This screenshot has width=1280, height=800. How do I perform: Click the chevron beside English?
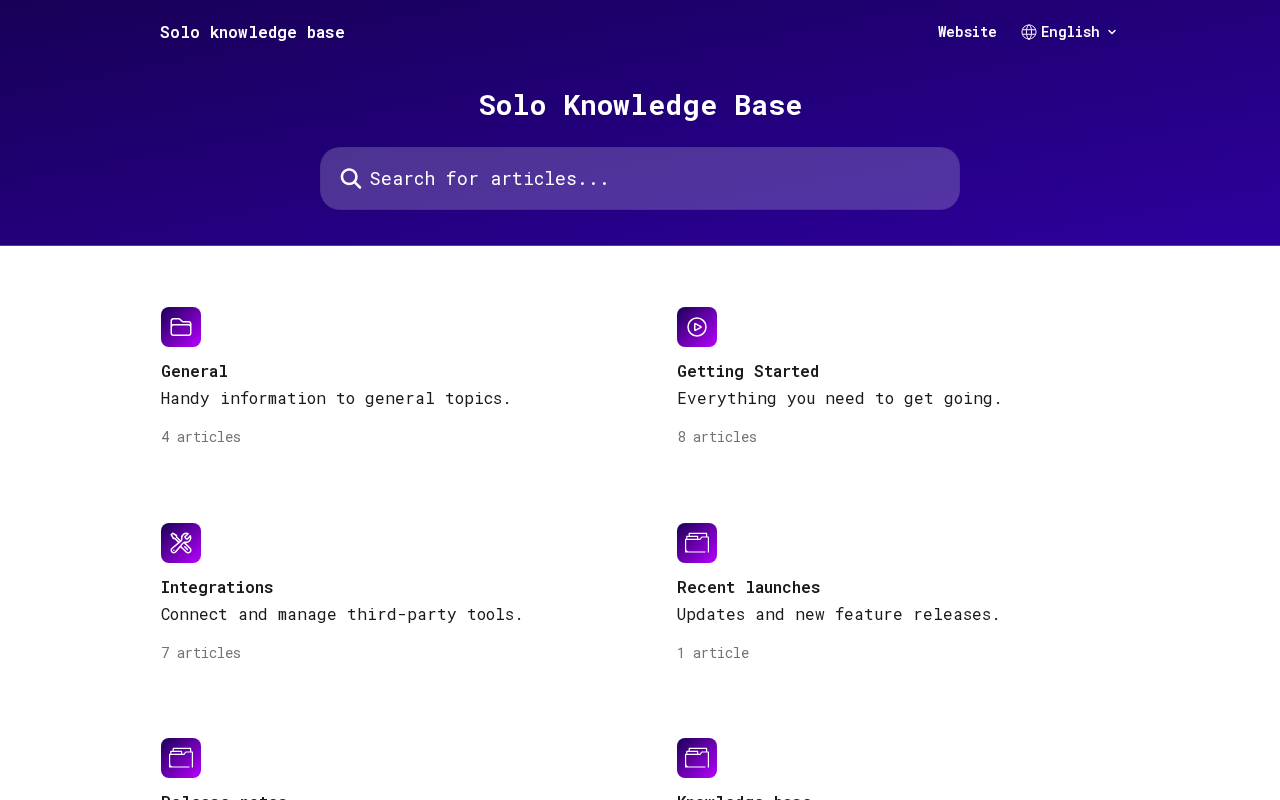(x=1112, y=32)
